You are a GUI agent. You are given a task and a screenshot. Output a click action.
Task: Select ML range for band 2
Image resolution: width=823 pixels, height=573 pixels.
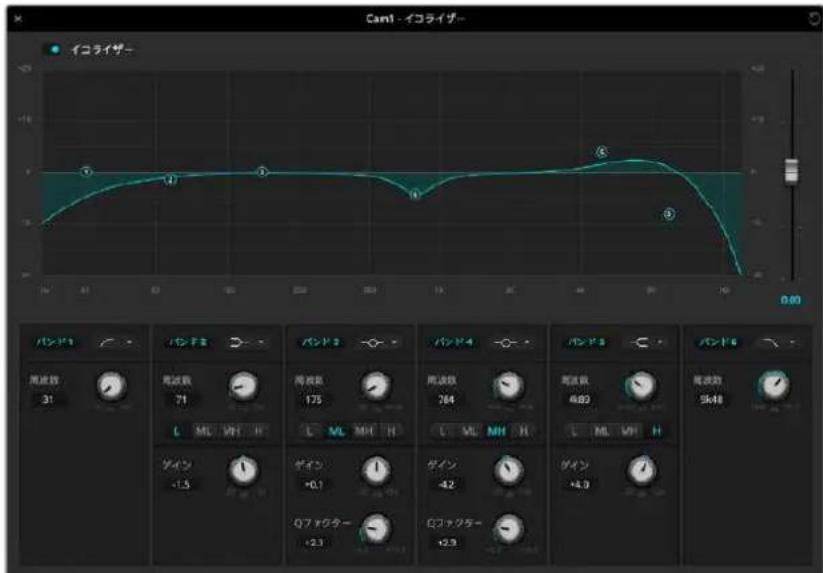[203, 431]
